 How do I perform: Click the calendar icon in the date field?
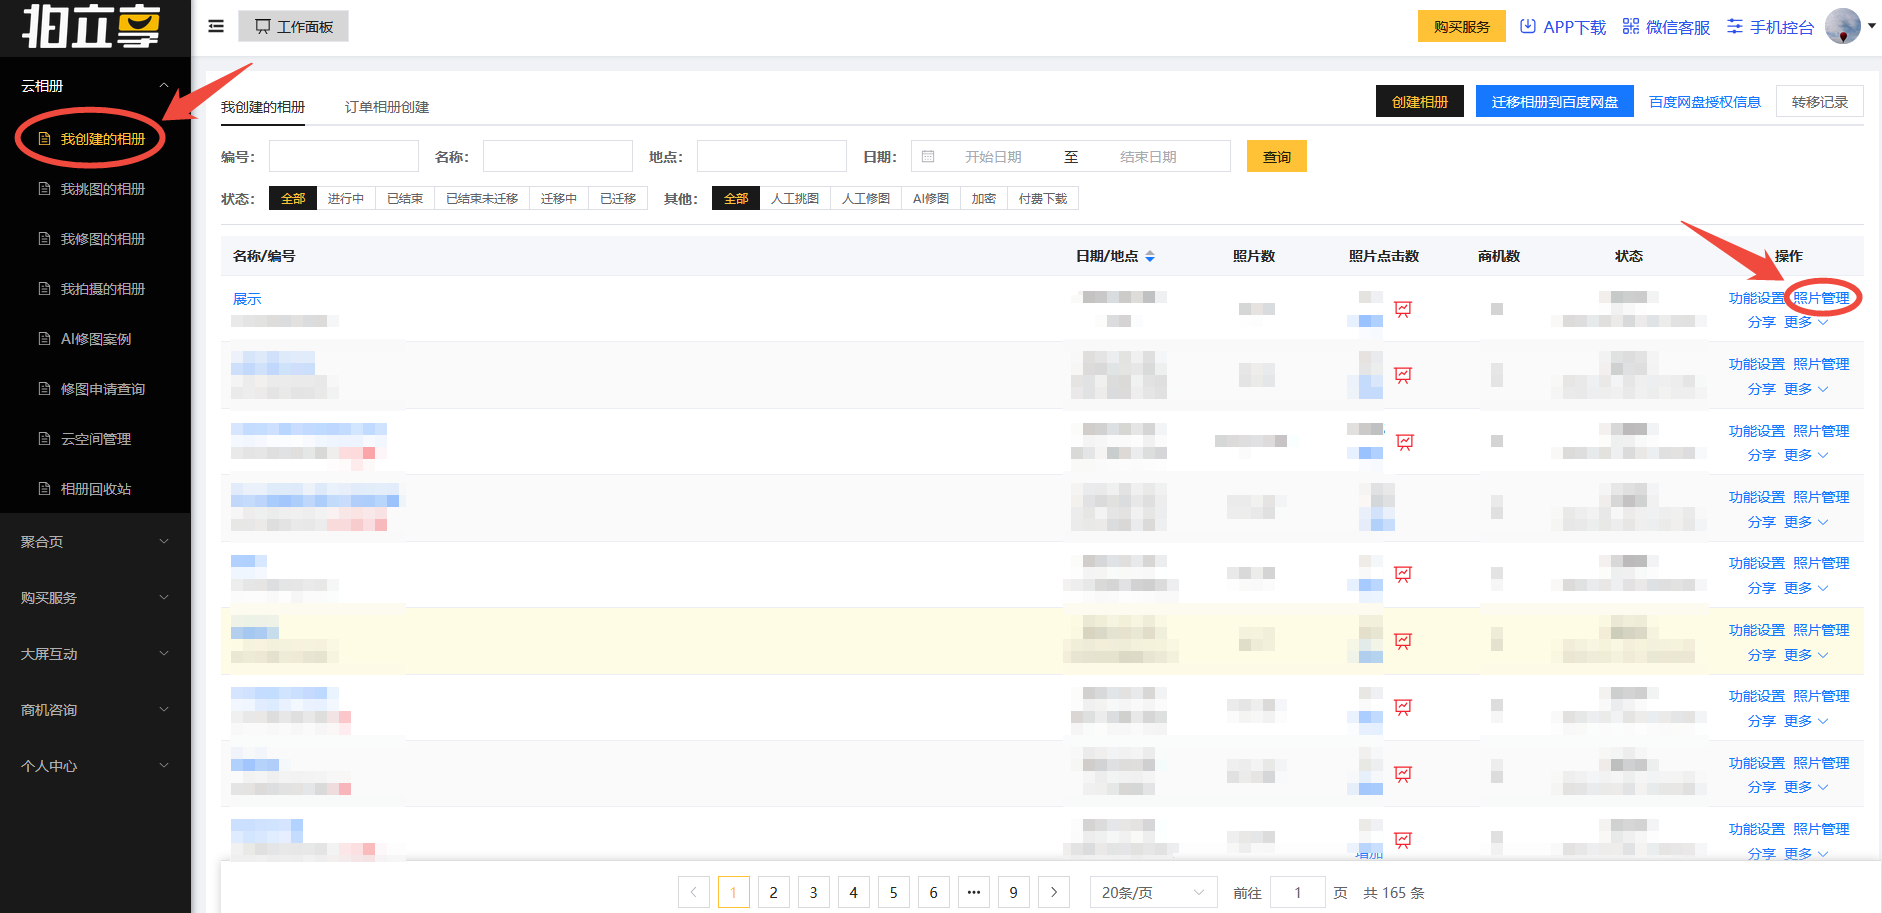pyautogui.click(x=928, y=157)
